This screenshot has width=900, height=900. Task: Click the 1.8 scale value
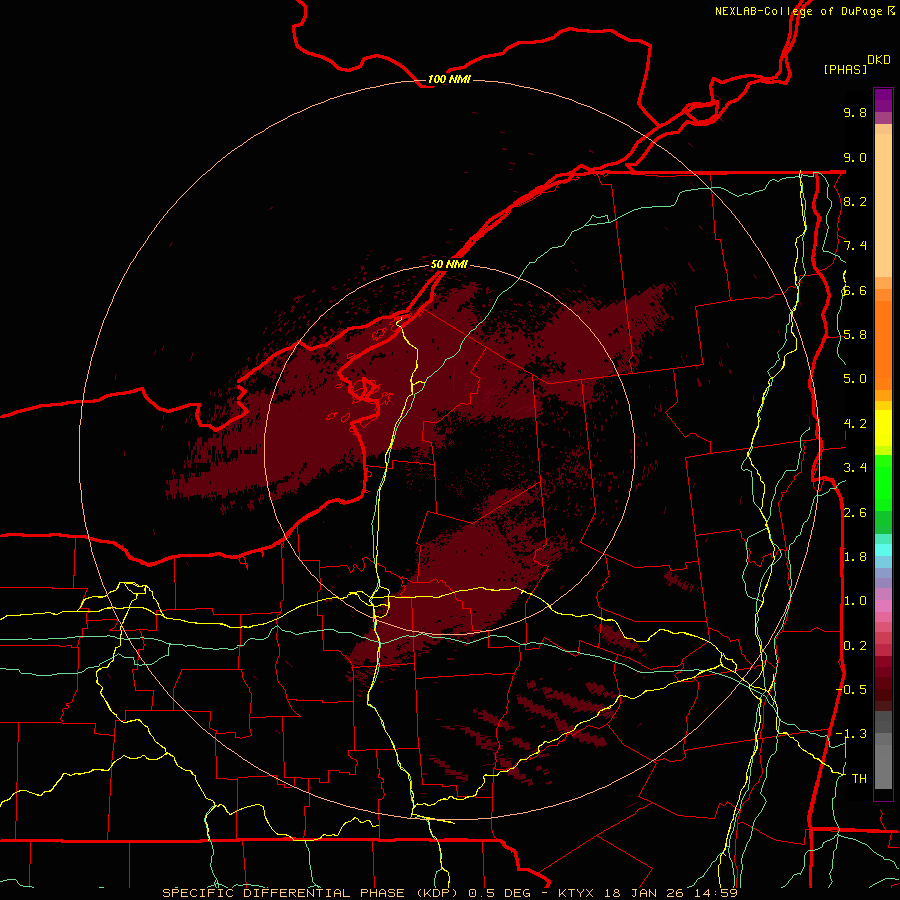[x=855, y=557]
